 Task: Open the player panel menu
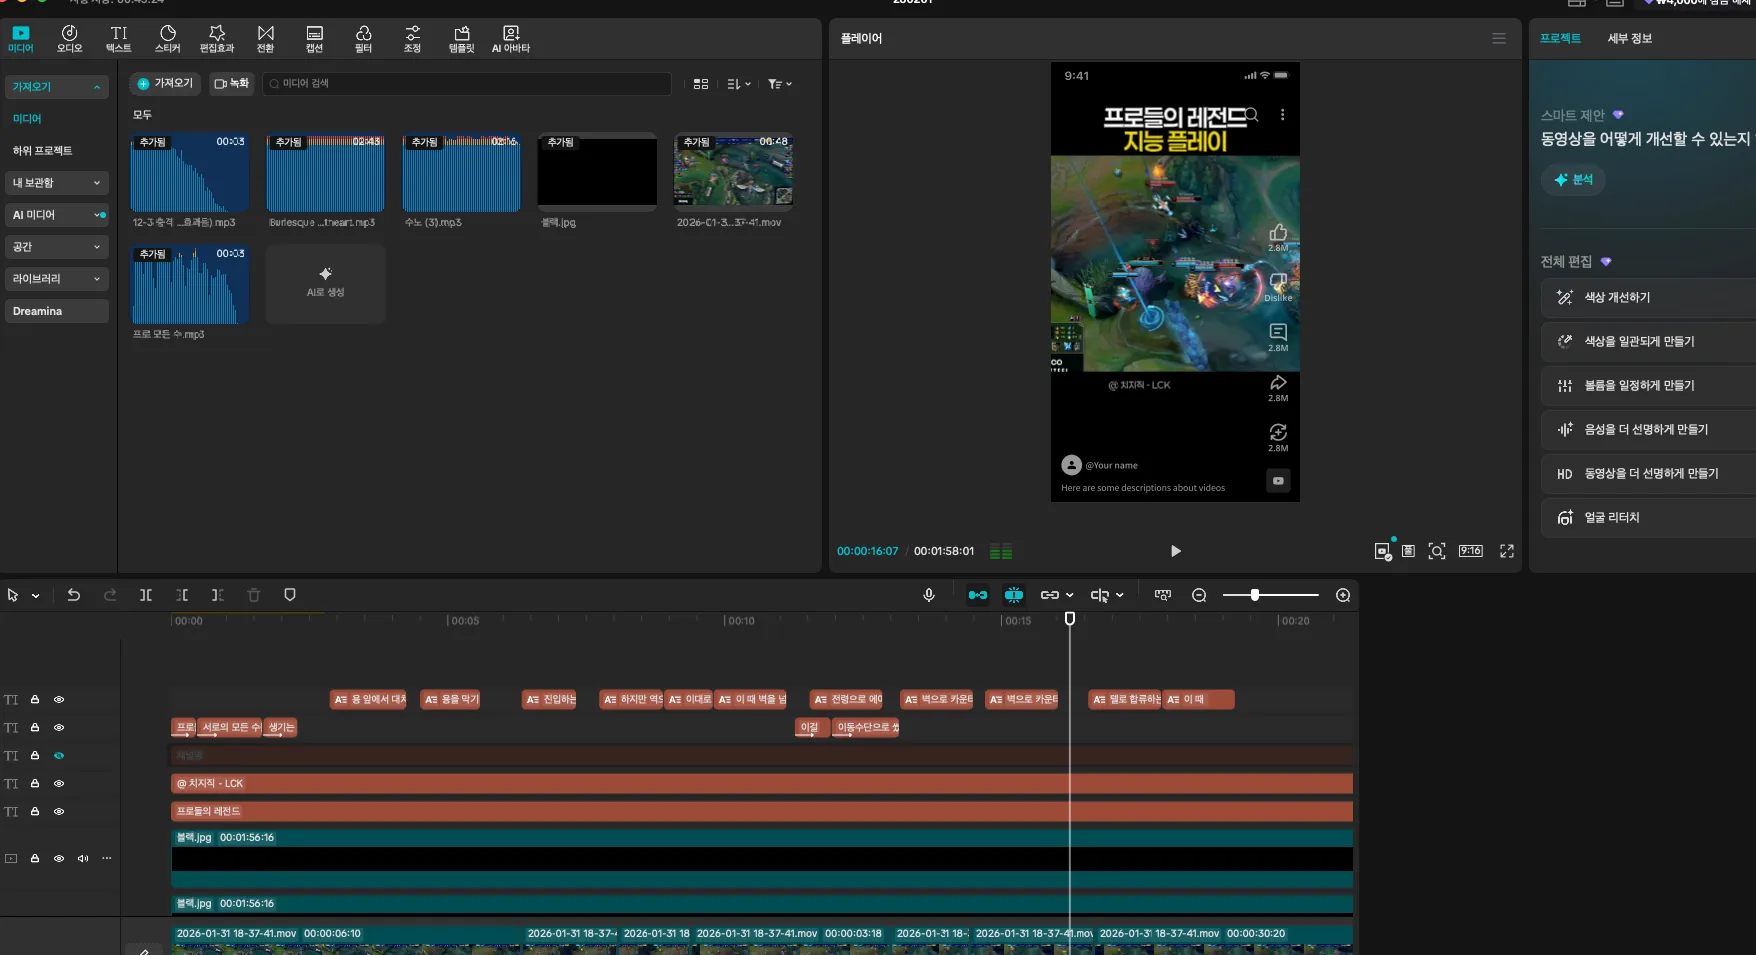1499,38
